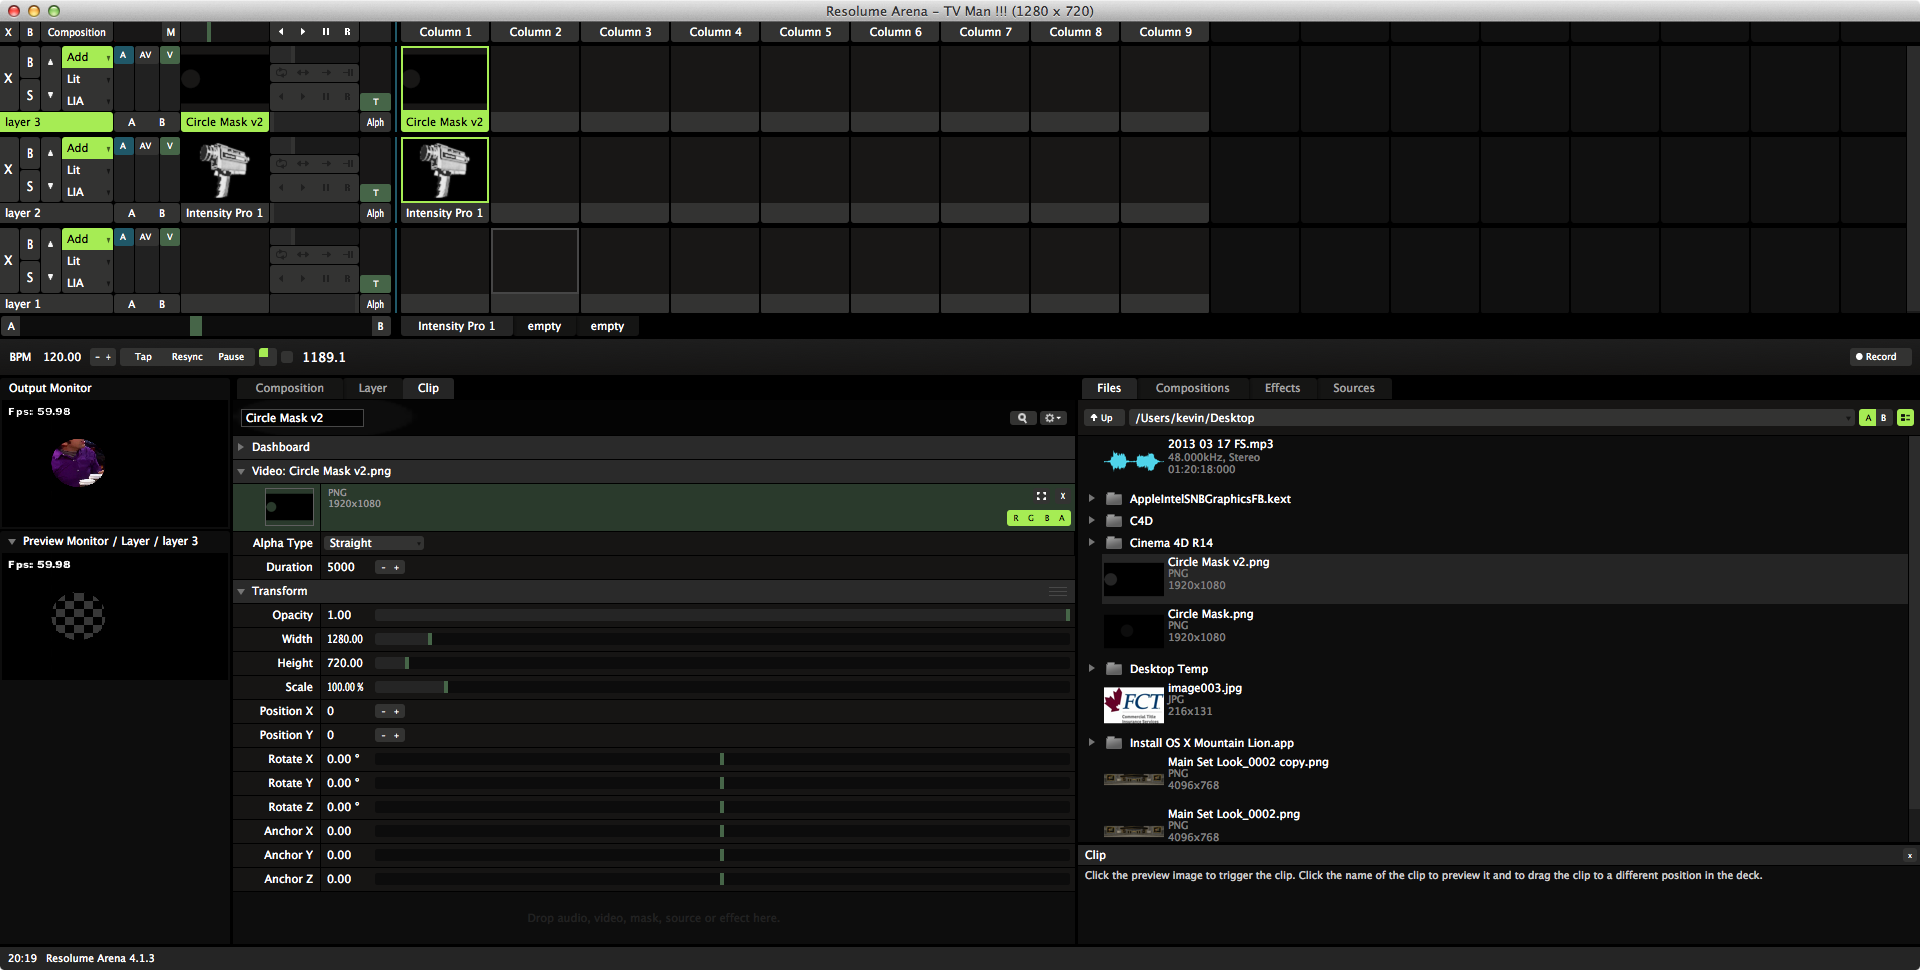This screenshot has height=970, width=1920.
Task: Switch to the Effects tab
Action: coord(1282,388)
